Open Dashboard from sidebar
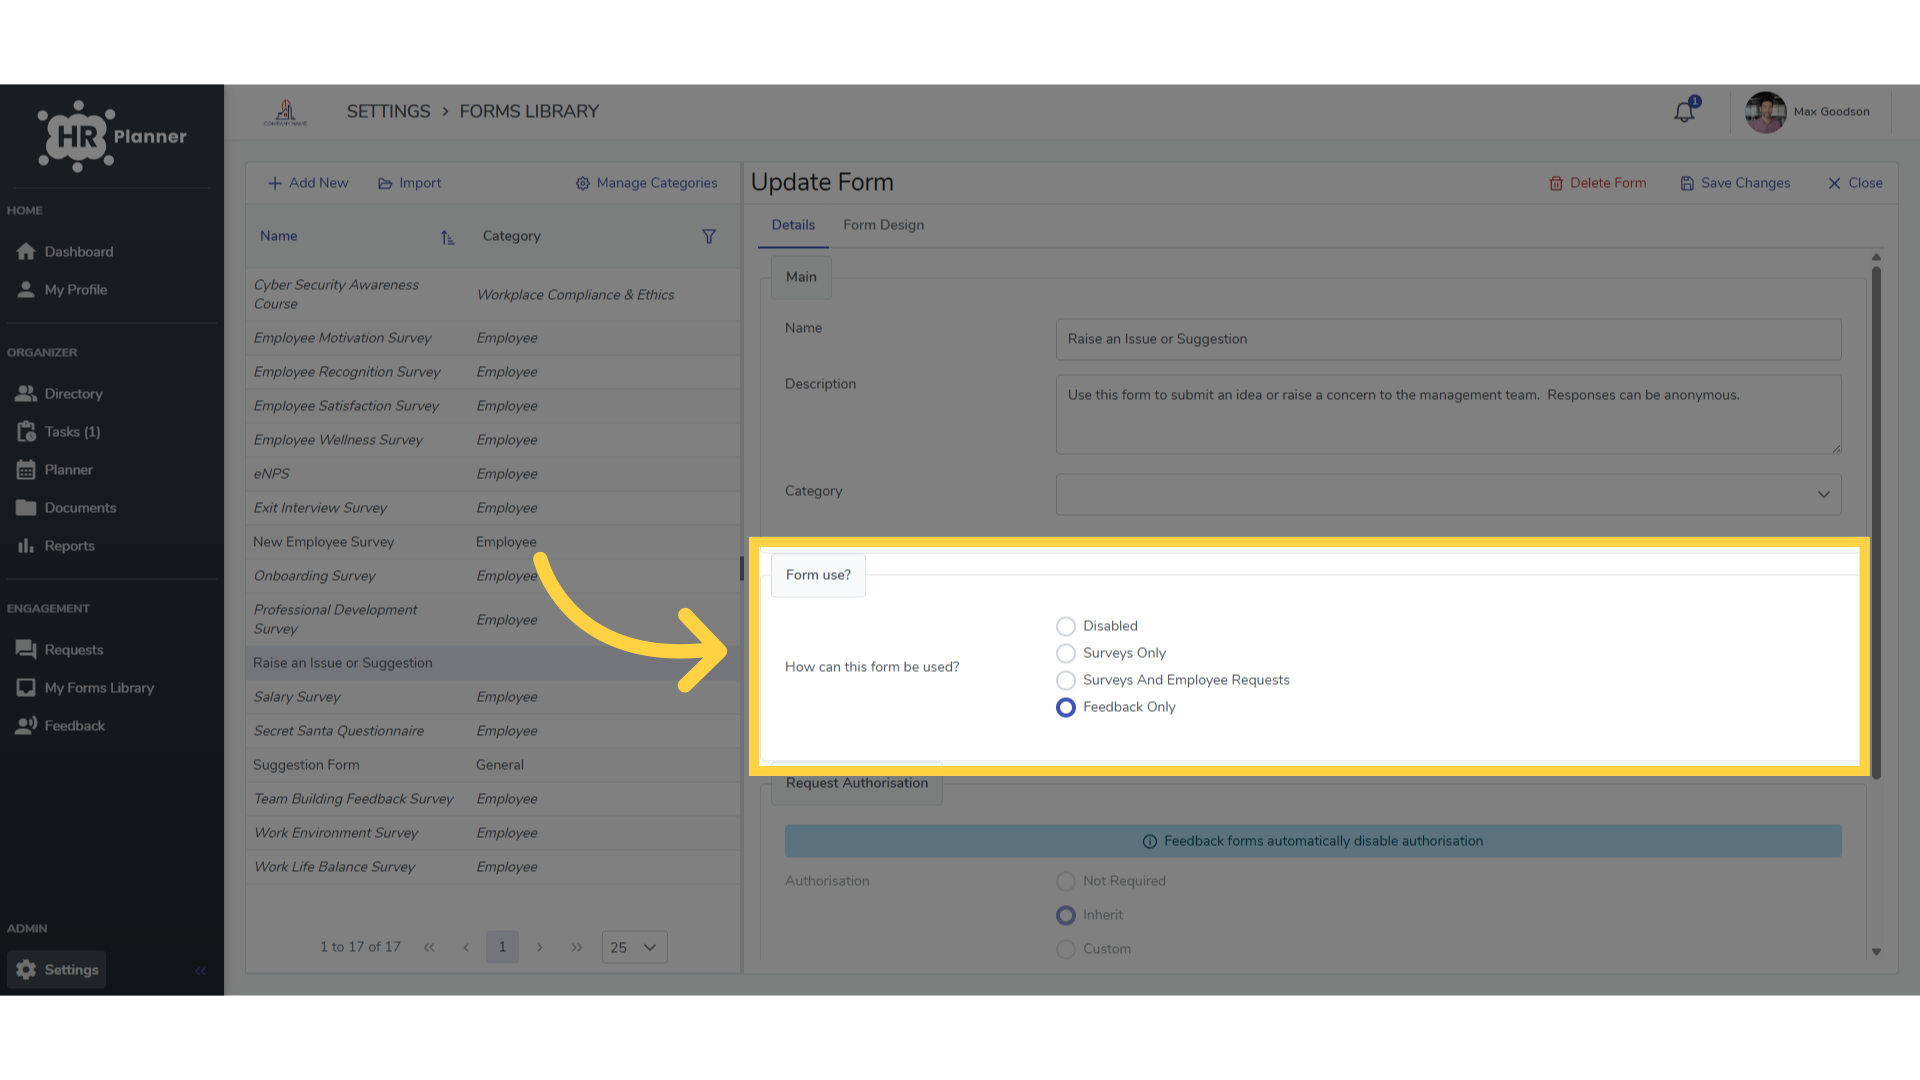 (x=65, y=252)
